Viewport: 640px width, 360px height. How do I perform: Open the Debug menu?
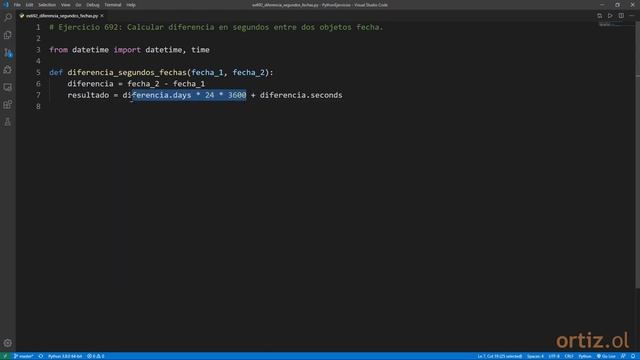click(93, 5)
